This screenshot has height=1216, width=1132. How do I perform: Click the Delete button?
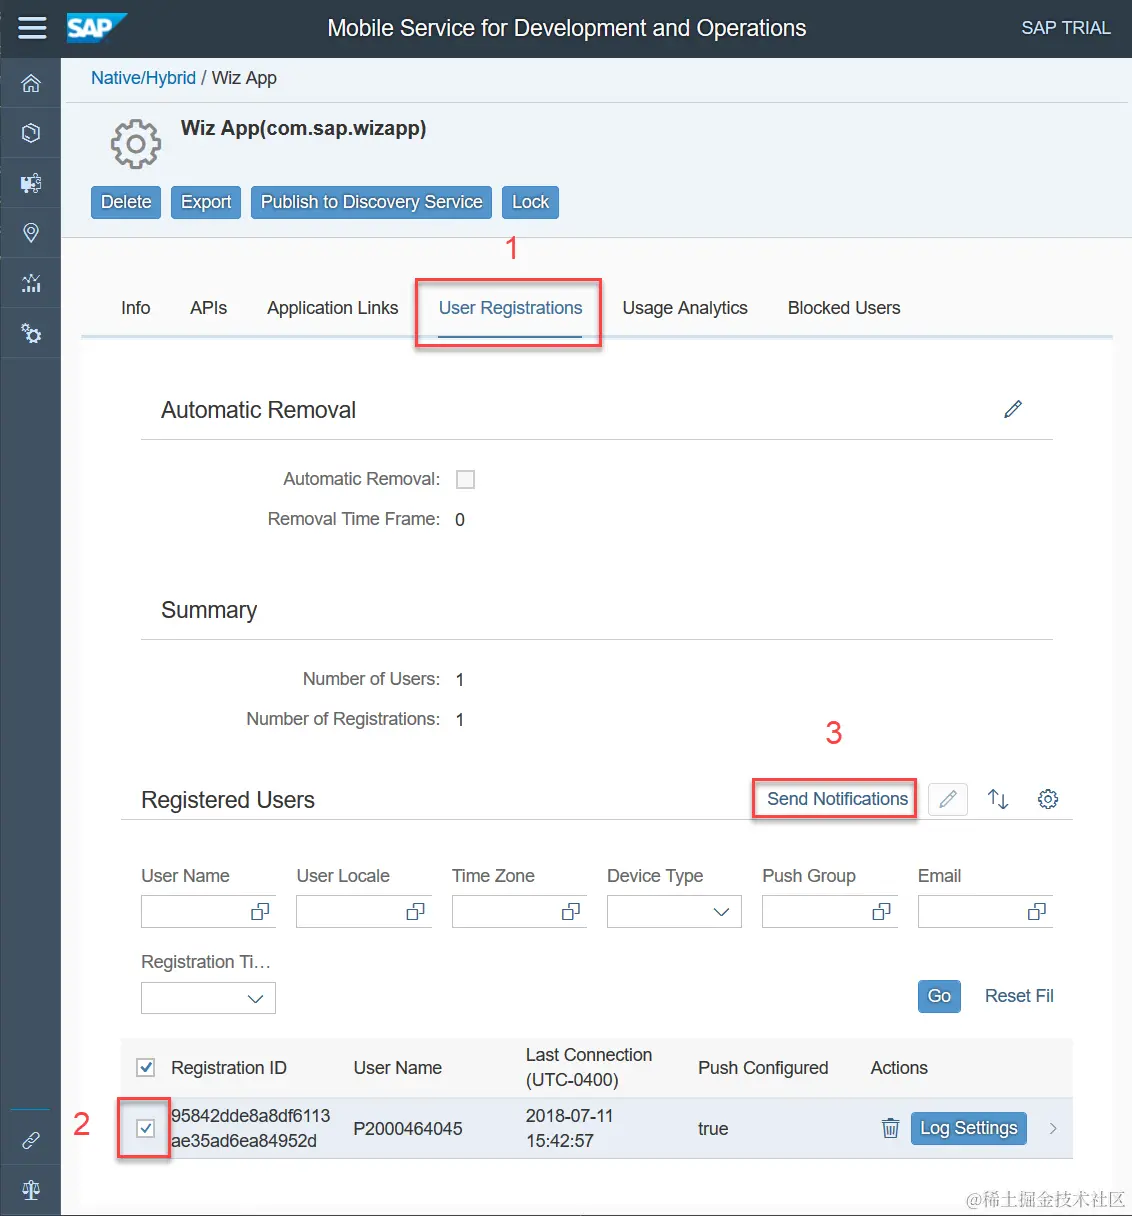[x=126, y=202]
